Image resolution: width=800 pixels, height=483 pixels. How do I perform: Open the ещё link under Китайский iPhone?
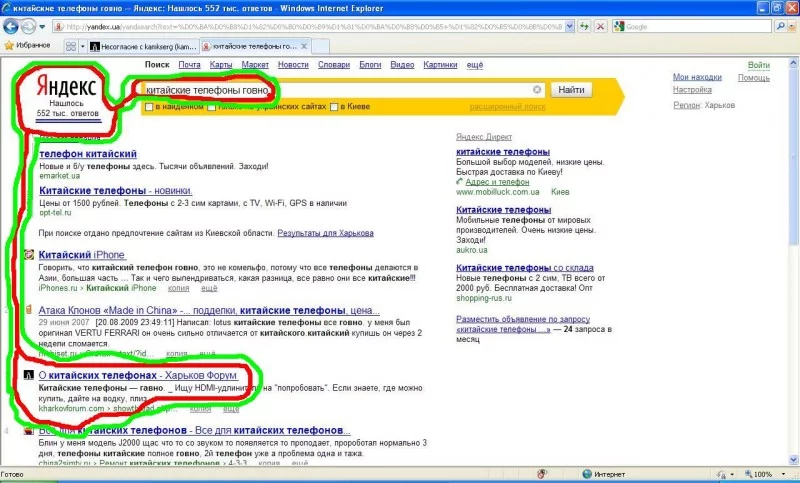[x=209, y=288]
